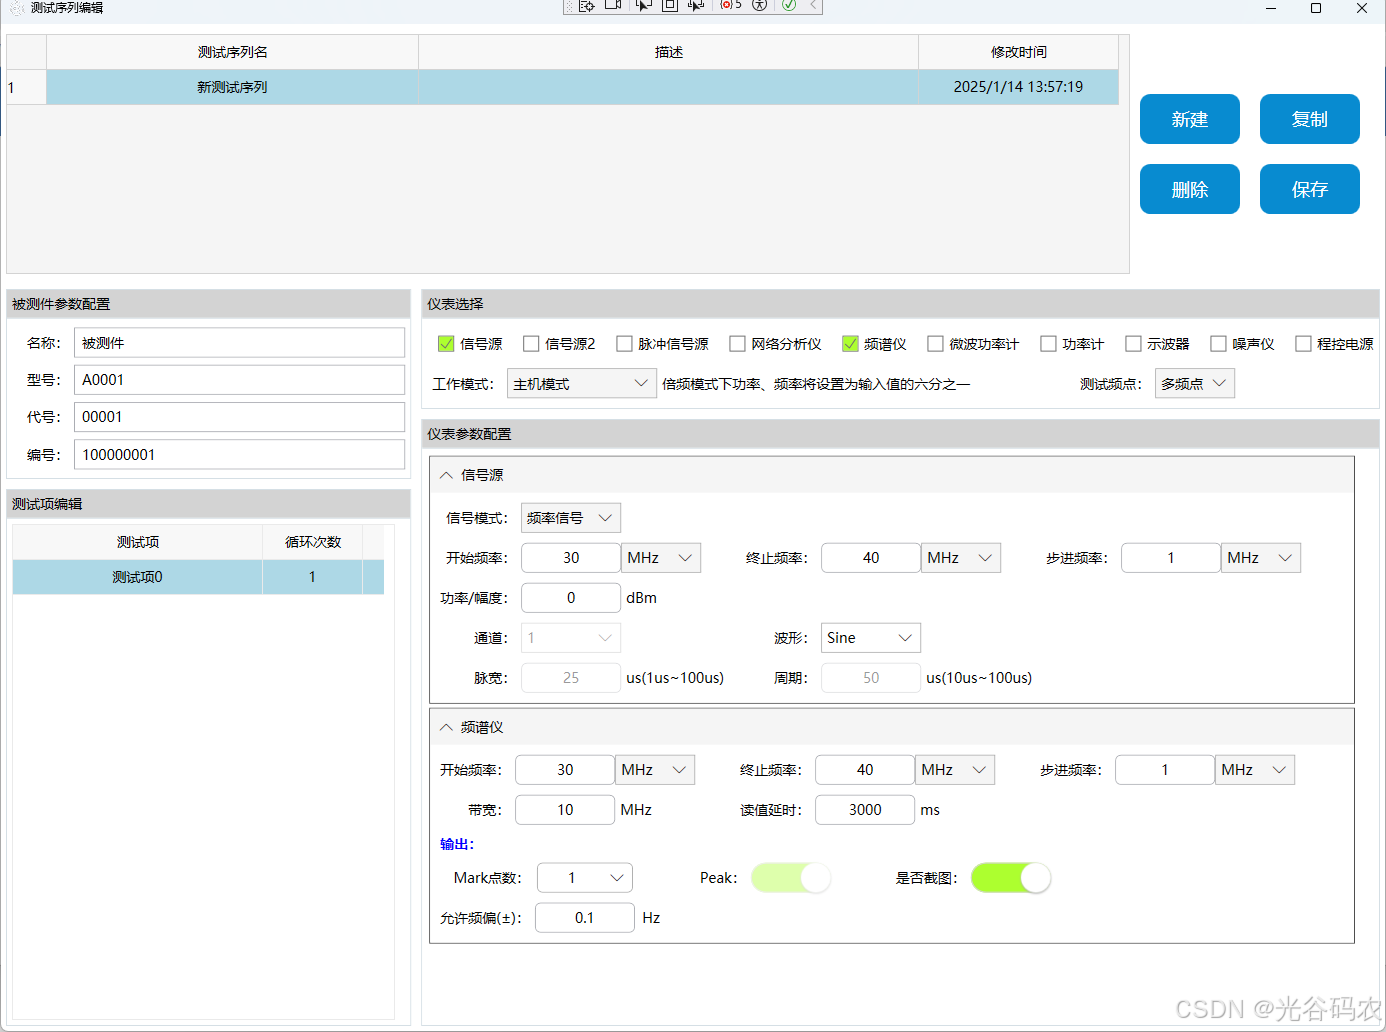Maximize the 测试序列编辑 window
Screen dimensions: 1386x1032
[1316, 8]
